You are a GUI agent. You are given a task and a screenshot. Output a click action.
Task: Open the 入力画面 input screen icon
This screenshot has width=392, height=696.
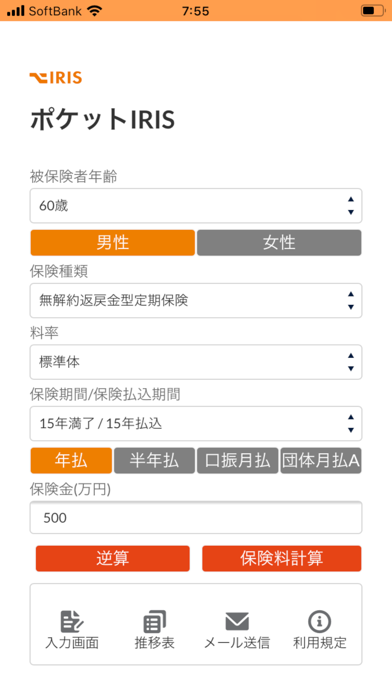pyautogui.click(x=72, y=621)
